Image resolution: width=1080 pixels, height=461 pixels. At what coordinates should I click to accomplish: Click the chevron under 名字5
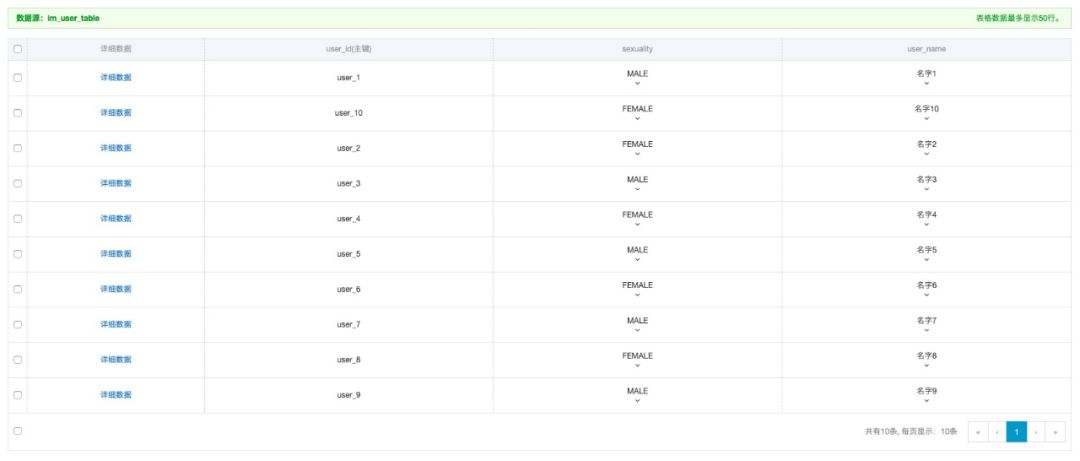pos(926,260)
